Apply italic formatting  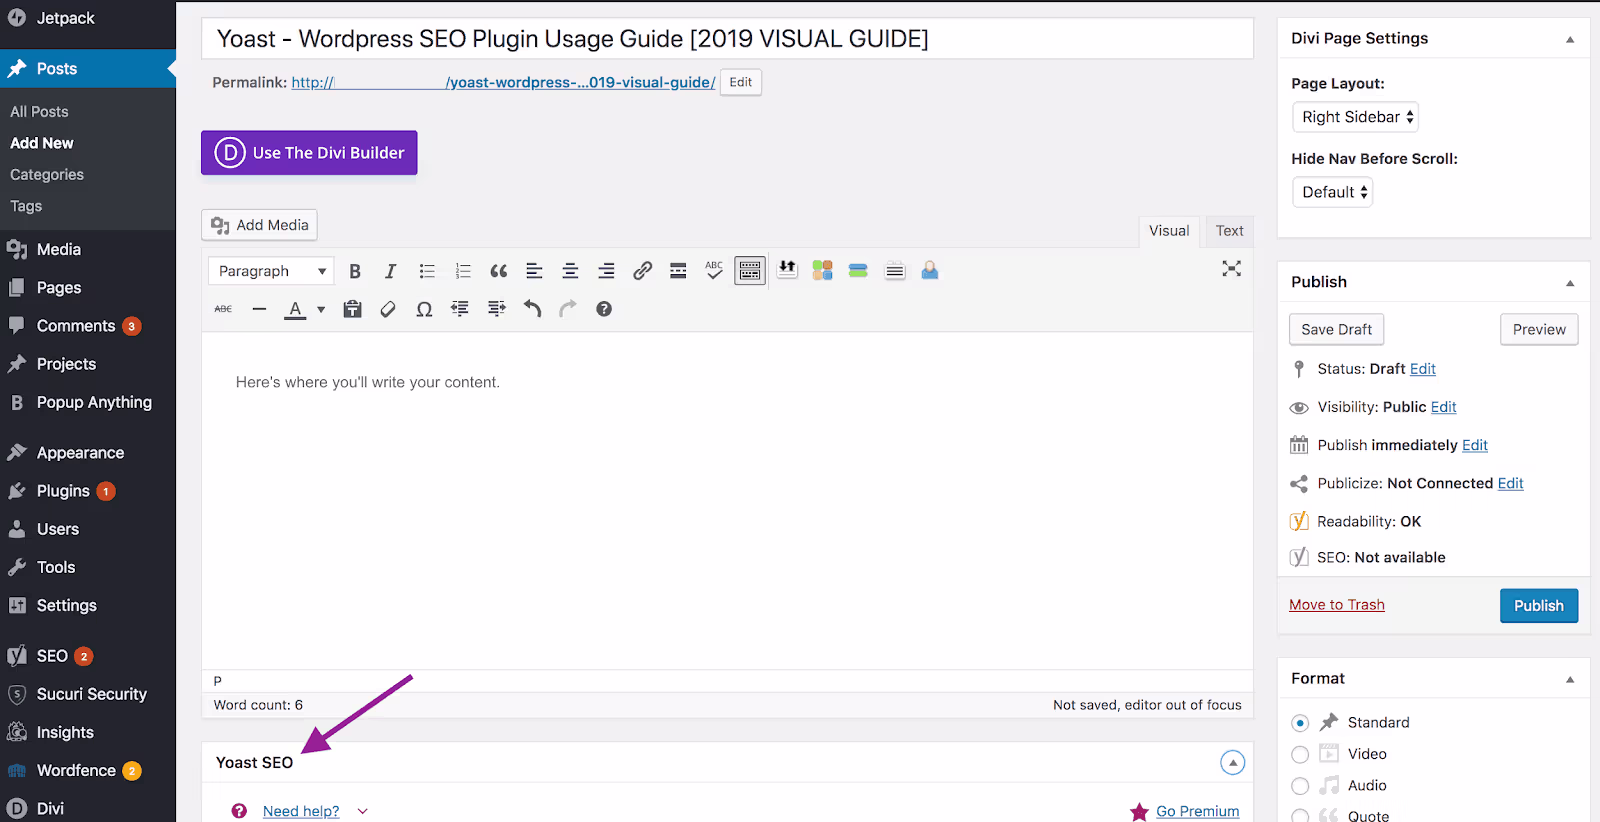391,271
